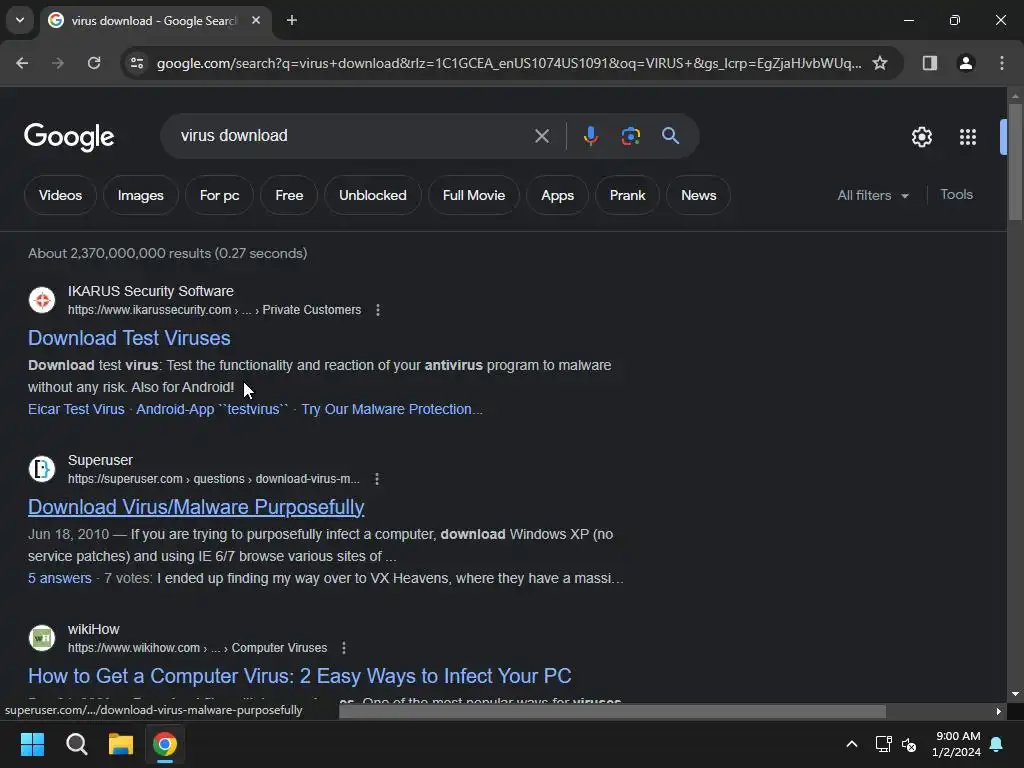Viewport: 1024px width, 768px height.
Task: Click the network tray icon
Action: 883,744
